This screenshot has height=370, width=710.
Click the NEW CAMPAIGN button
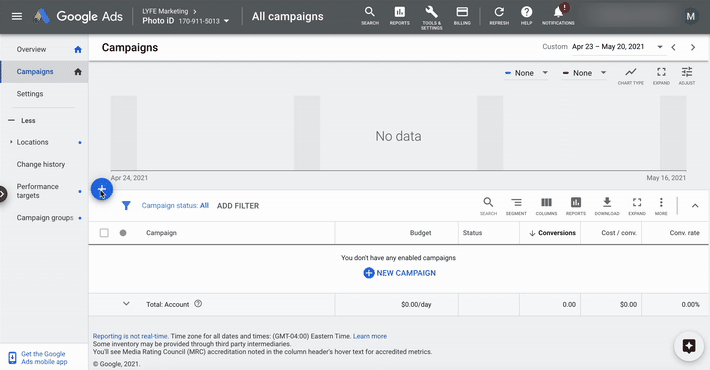pyautogui.click(x=399, y=273)
